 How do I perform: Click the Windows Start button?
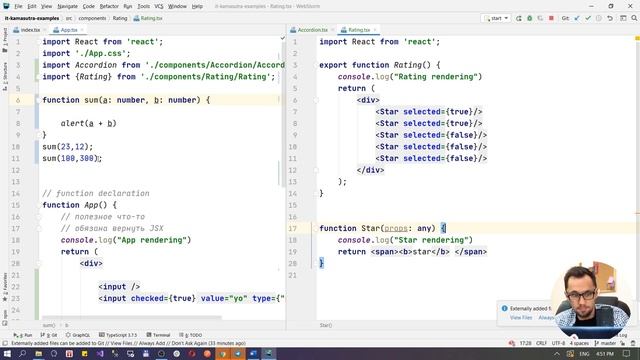coord(7,353)
